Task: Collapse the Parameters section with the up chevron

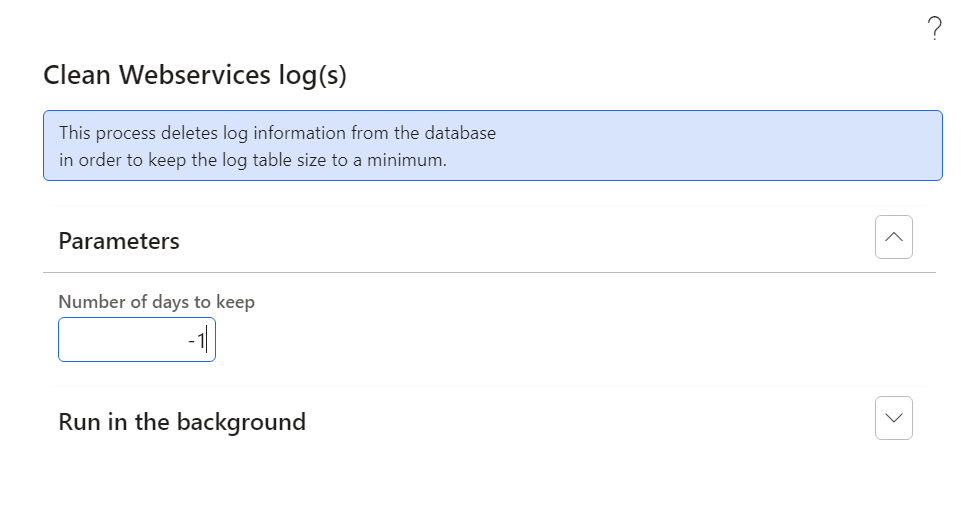Action: coord(894,237)
